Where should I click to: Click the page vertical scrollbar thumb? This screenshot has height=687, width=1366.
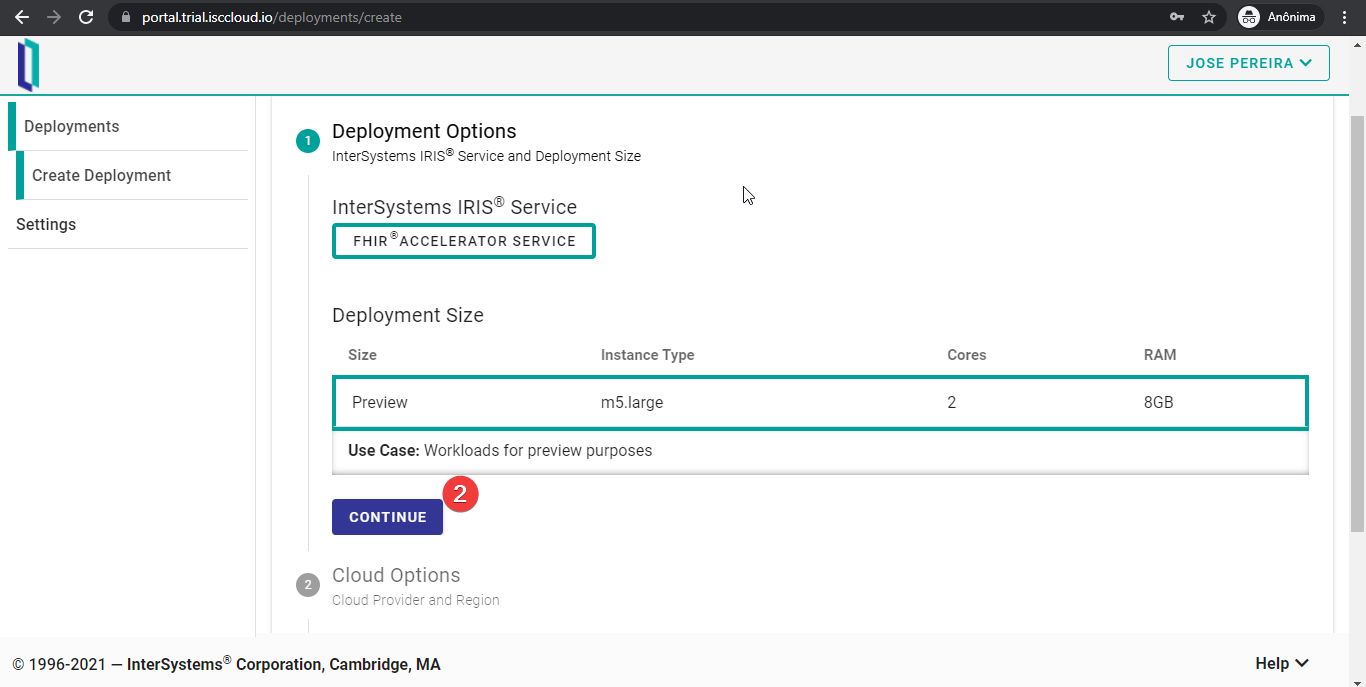click(1357, 323)
